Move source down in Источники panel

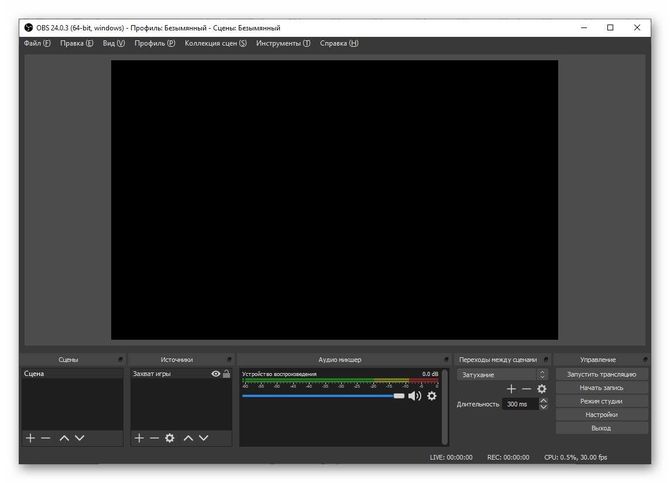[204, 438]
